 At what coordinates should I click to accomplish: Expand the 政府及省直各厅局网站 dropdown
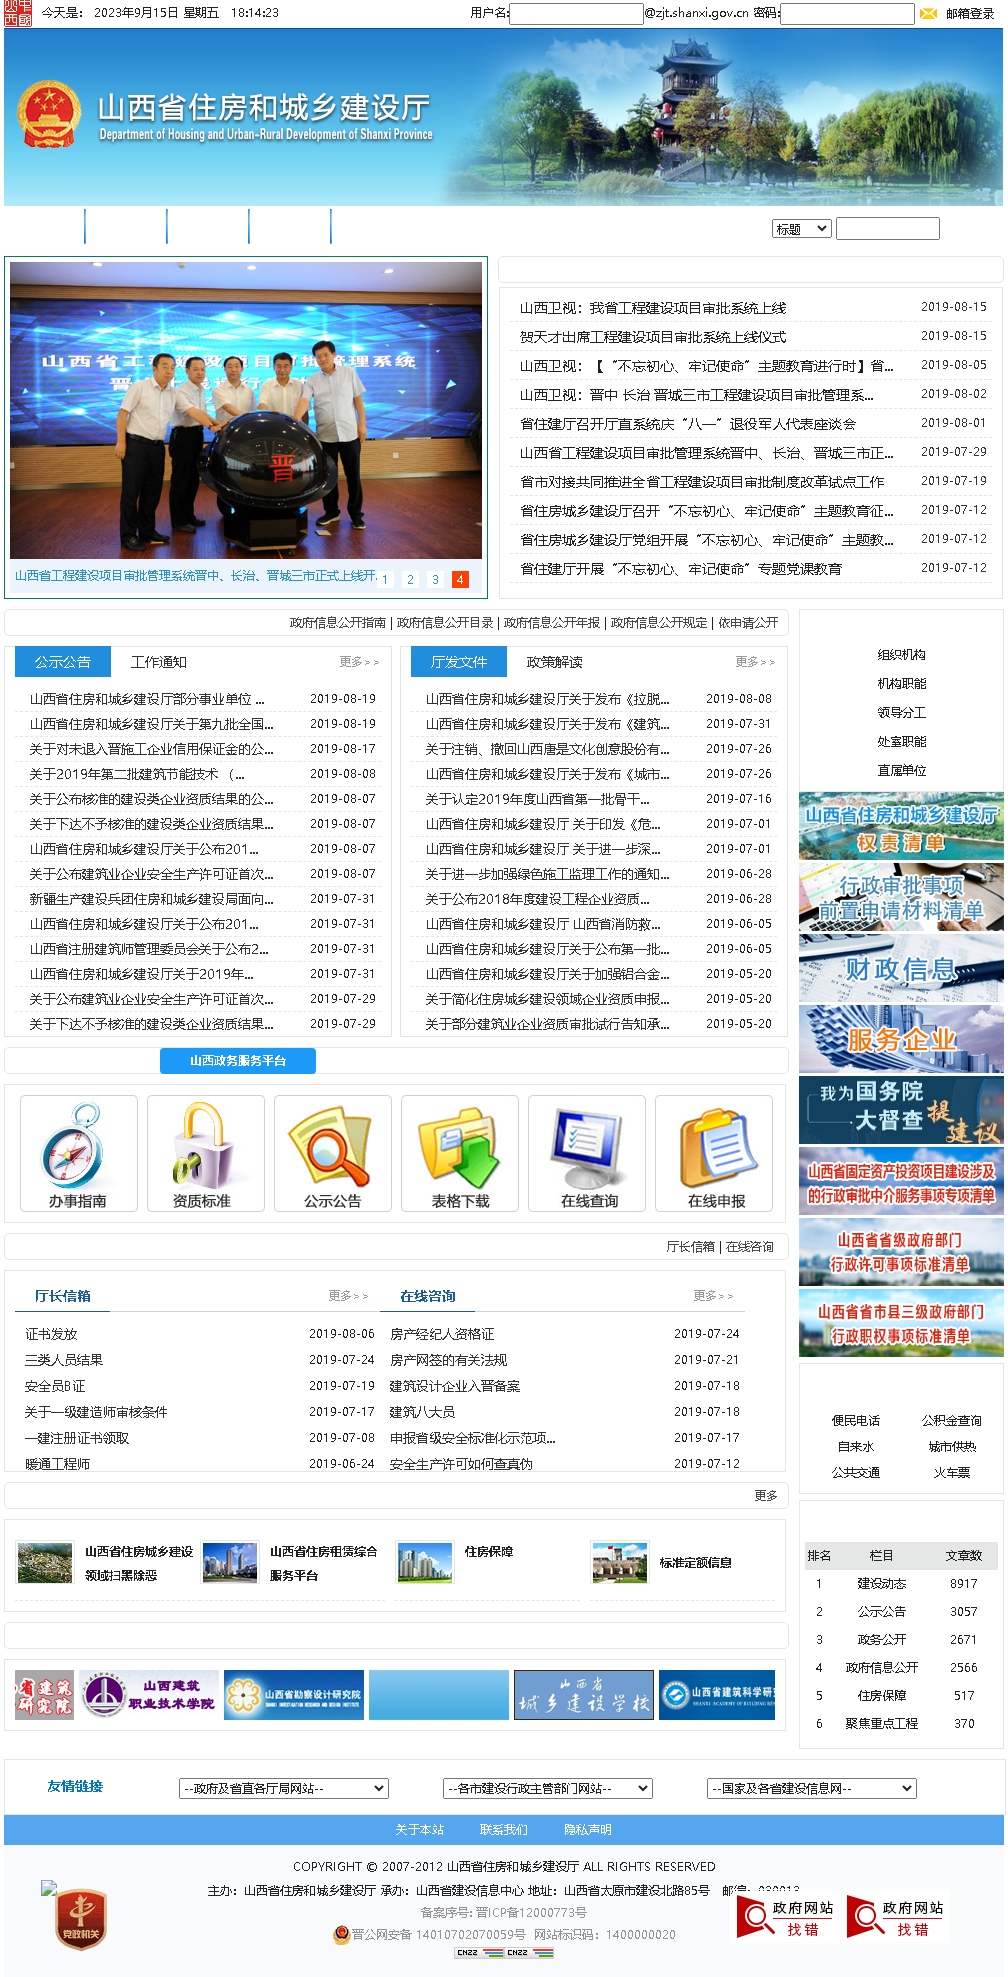tap(284, 1788)
